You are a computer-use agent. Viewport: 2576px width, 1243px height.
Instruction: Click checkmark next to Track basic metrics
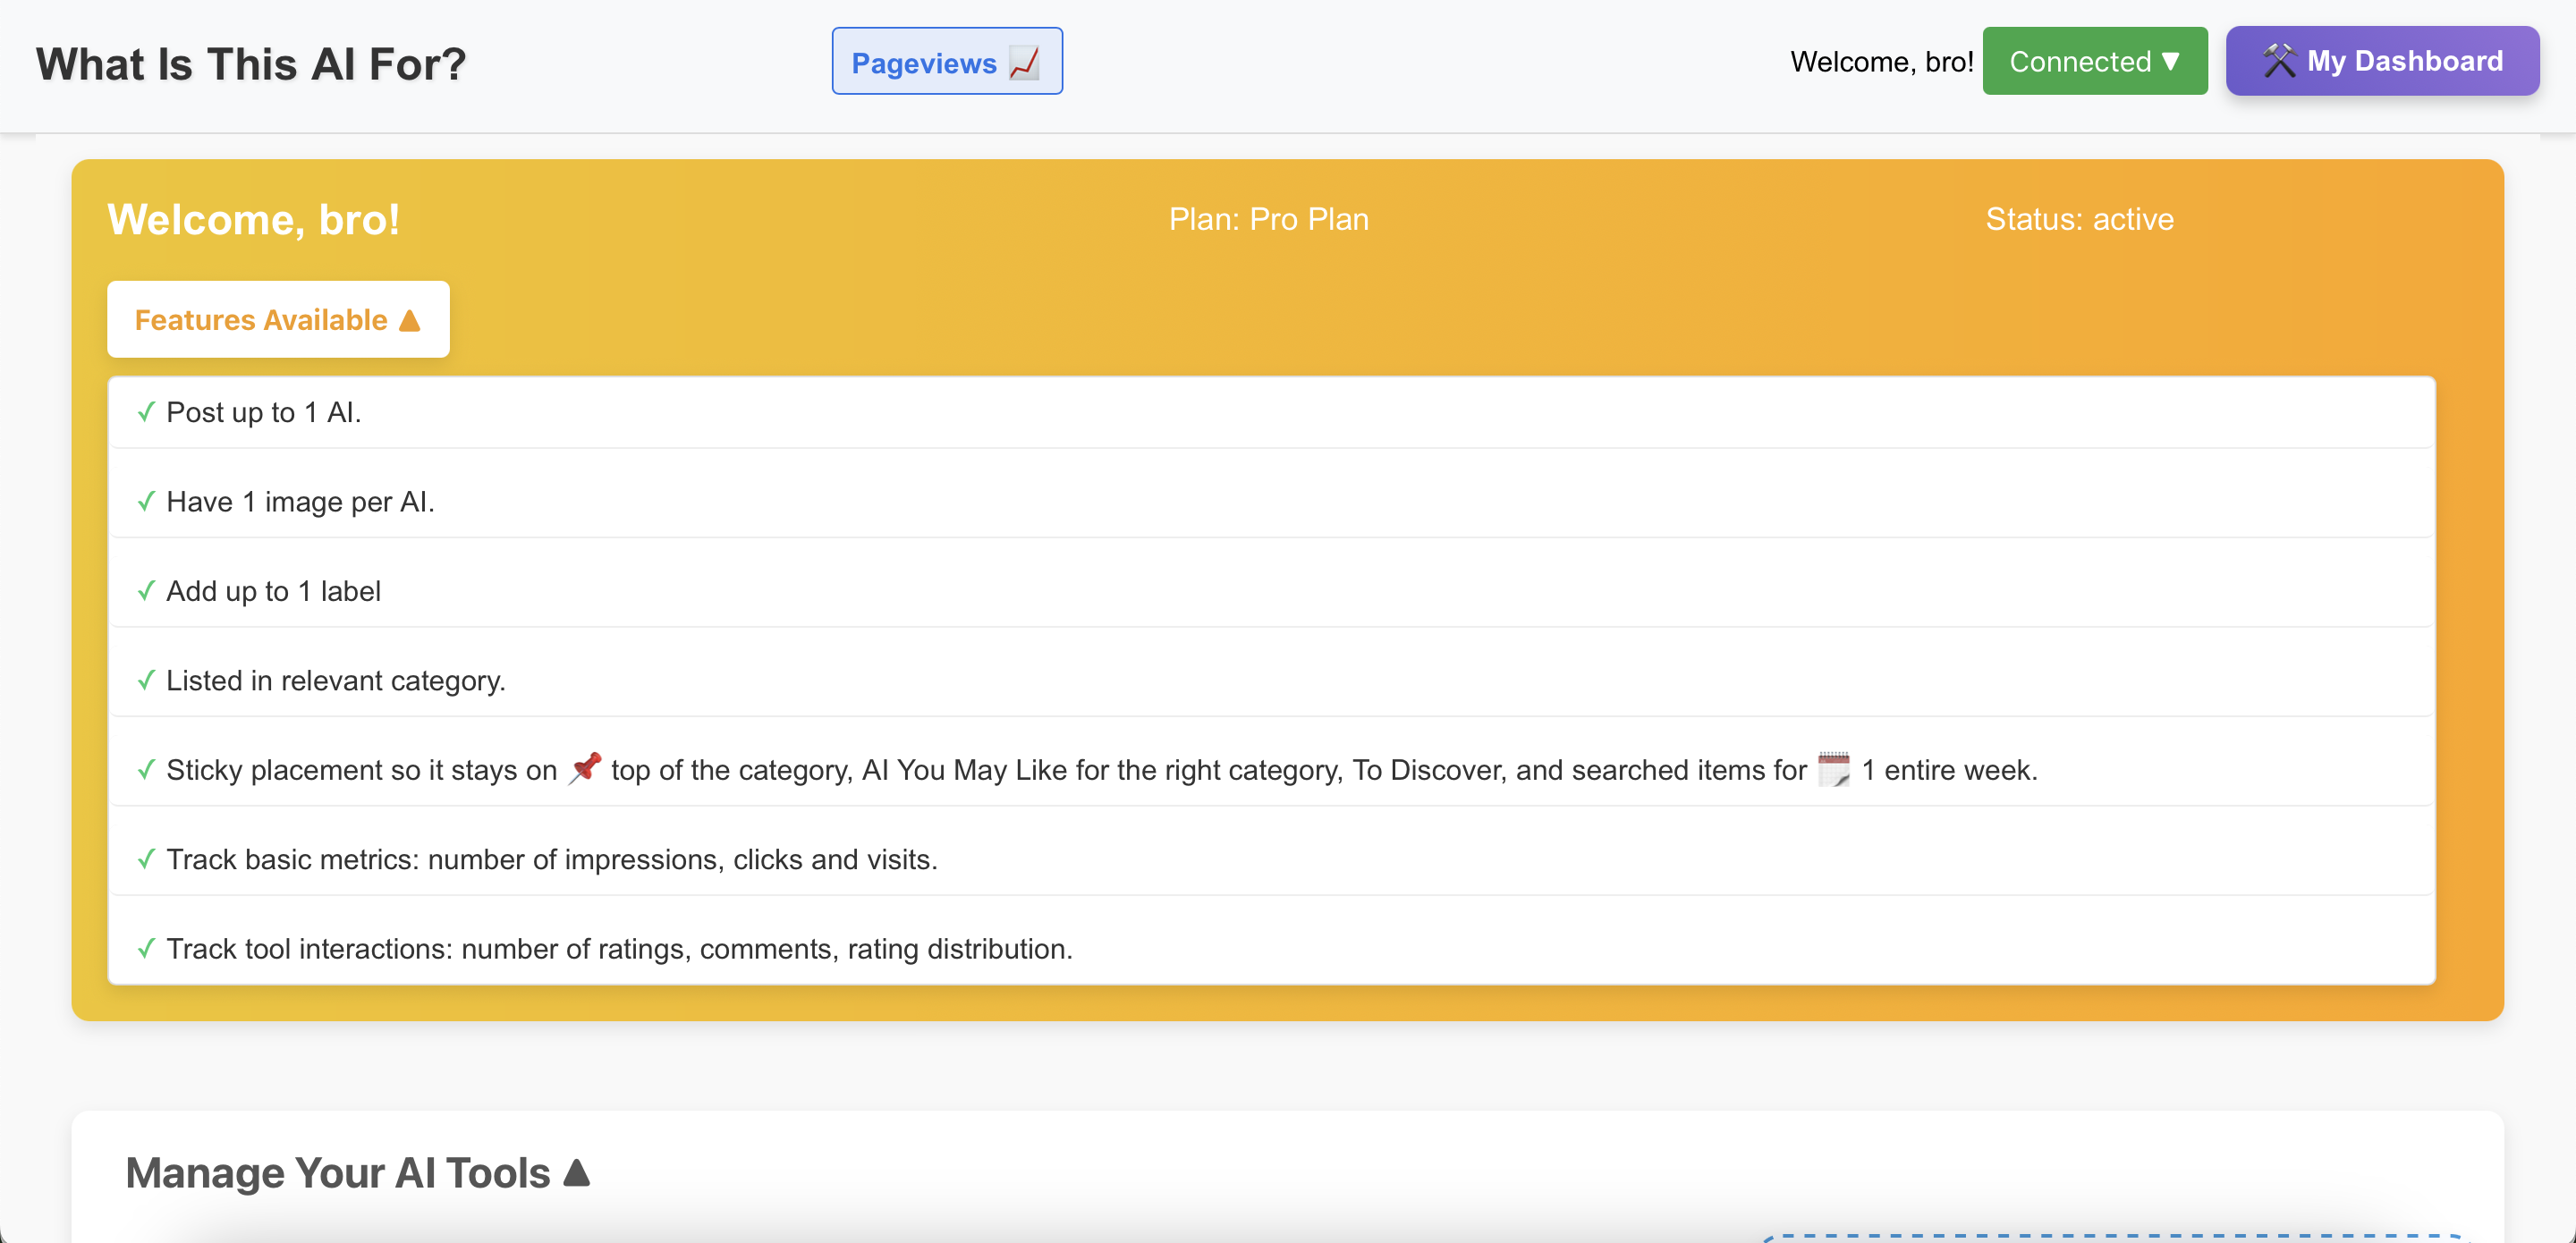coord(146,859)
